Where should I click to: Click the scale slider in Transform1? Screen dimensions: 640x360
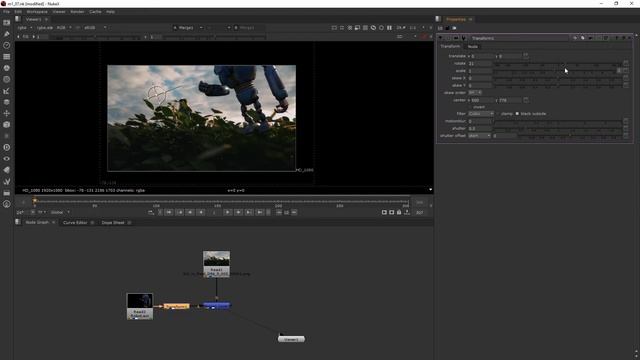(x=554, y=71)
